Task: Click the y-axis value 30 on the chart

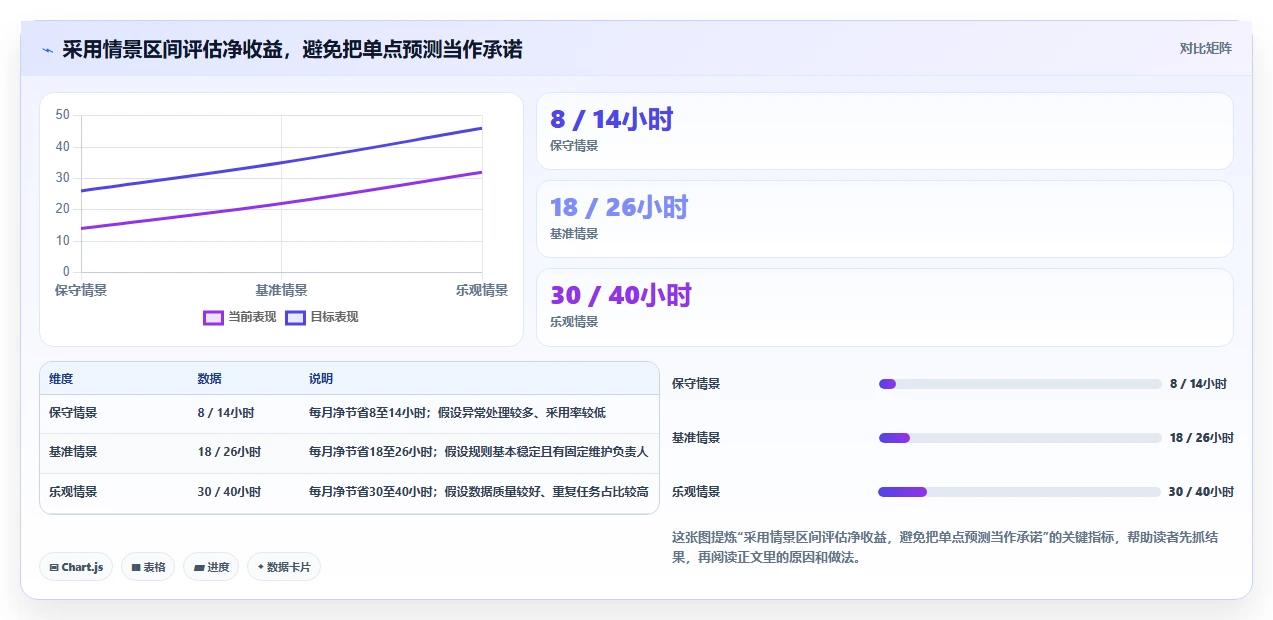Action: click(62, 178)
